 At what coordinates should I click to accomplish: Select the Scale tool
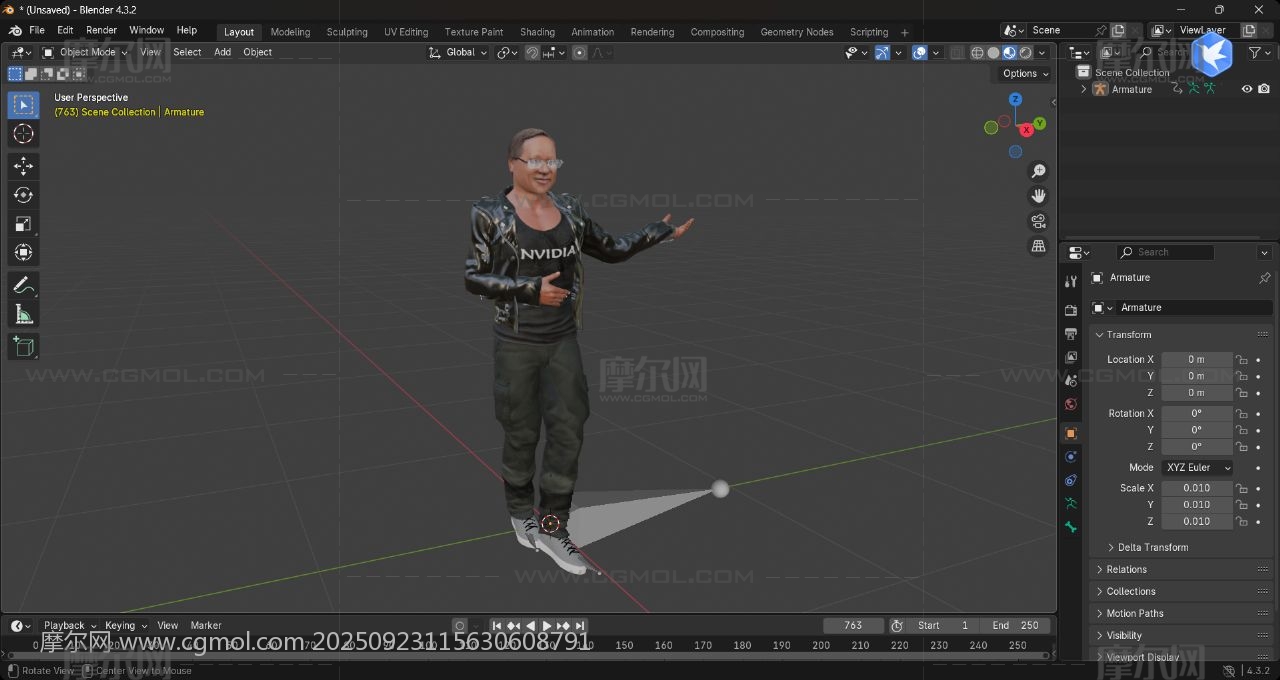[x=23, y=224]
